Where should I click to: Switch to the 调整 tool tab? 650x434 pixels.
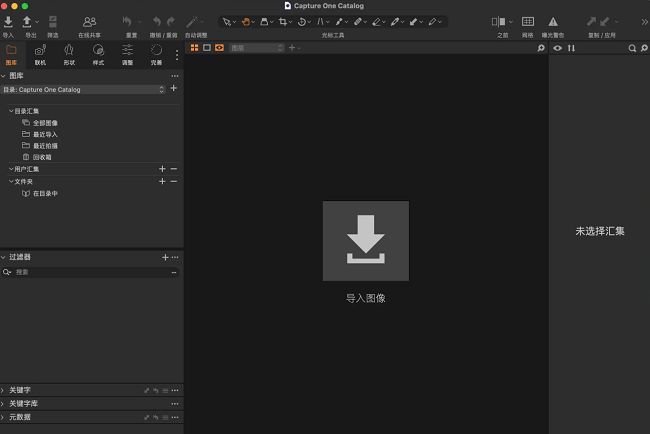tap(127, 53)
